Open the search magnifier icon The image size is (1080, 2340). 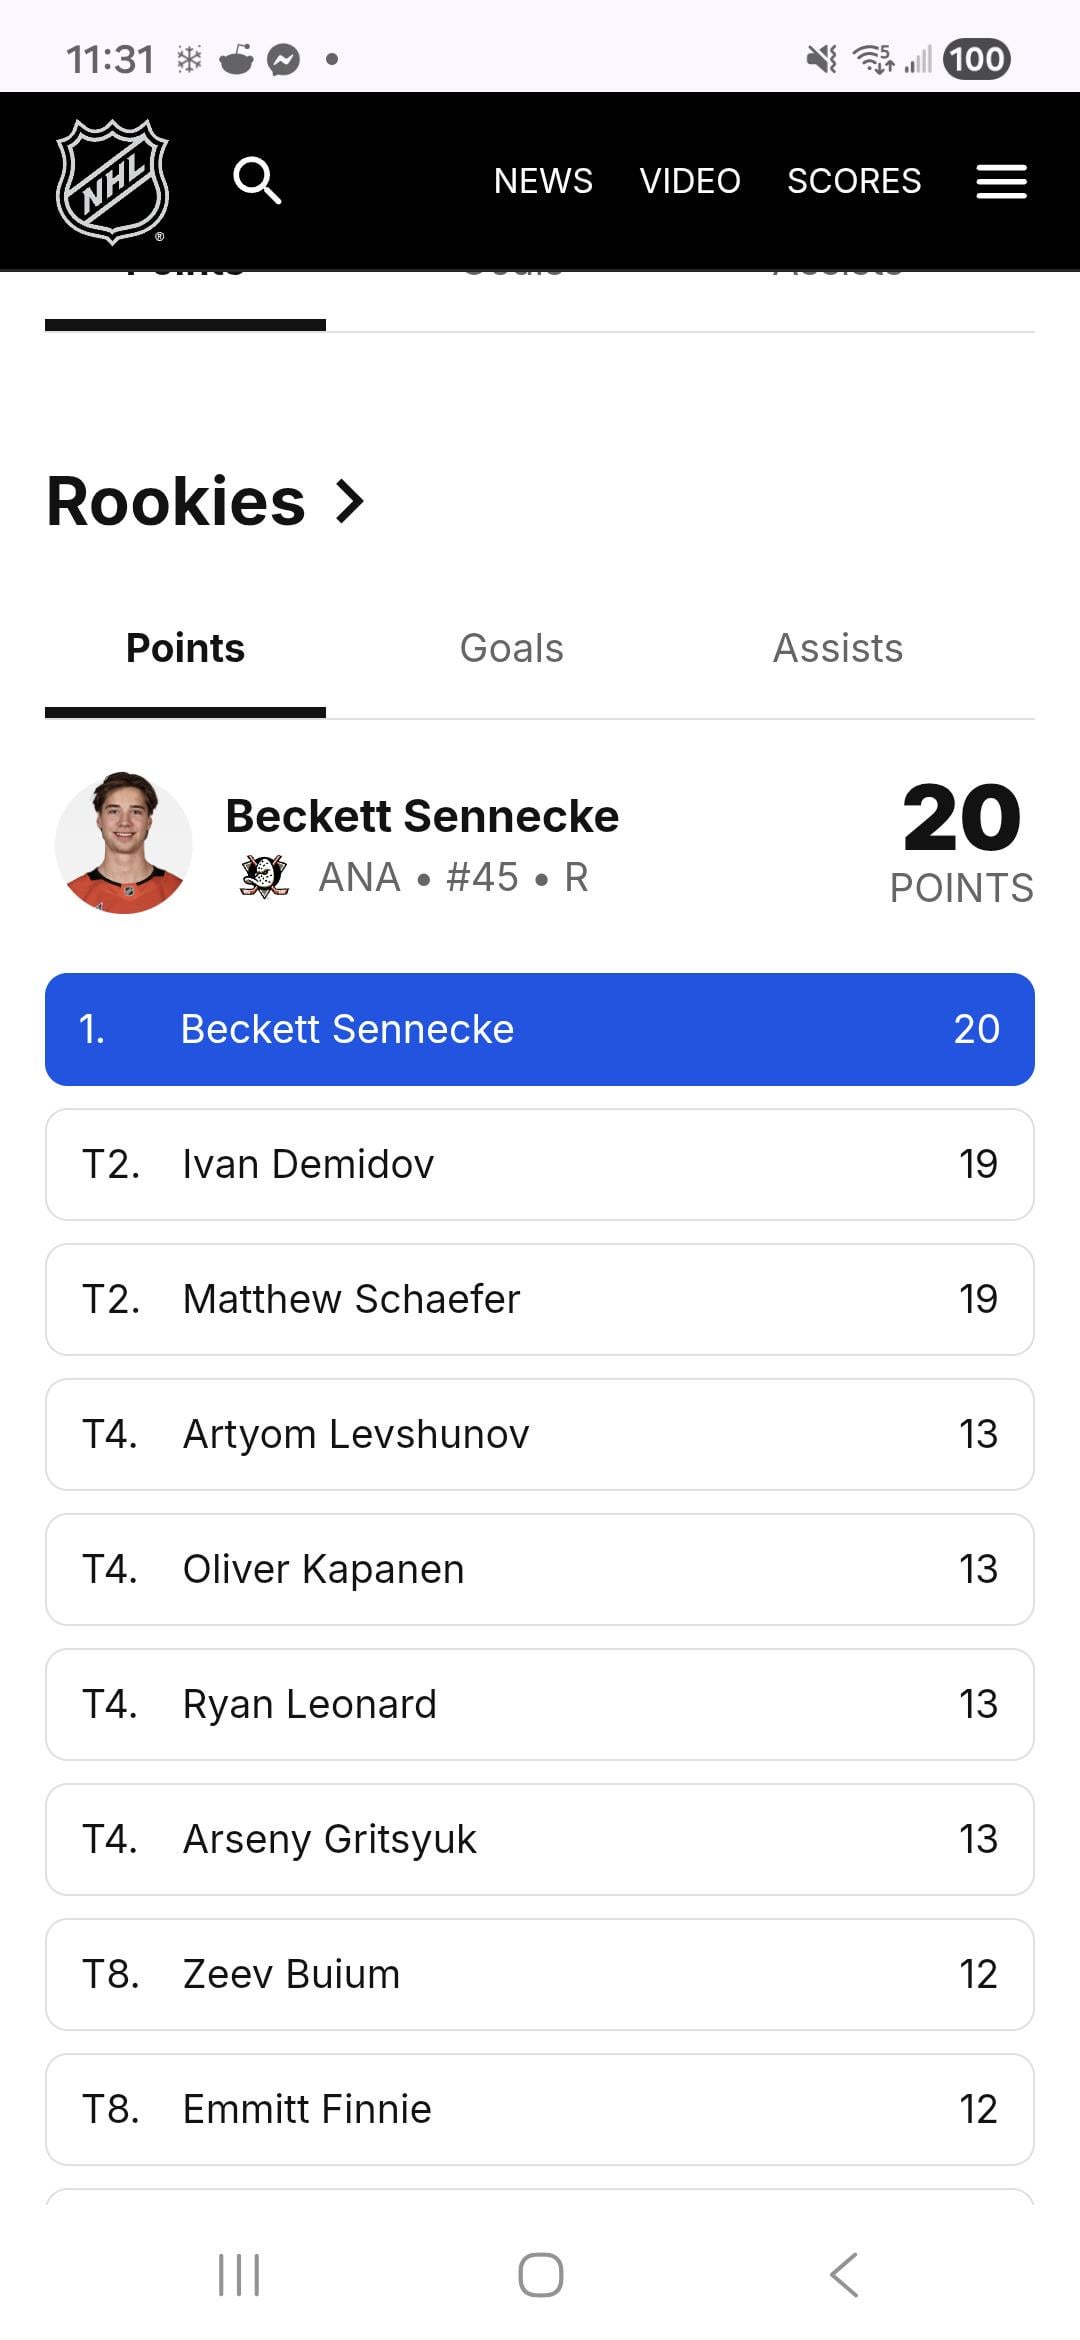257,181
